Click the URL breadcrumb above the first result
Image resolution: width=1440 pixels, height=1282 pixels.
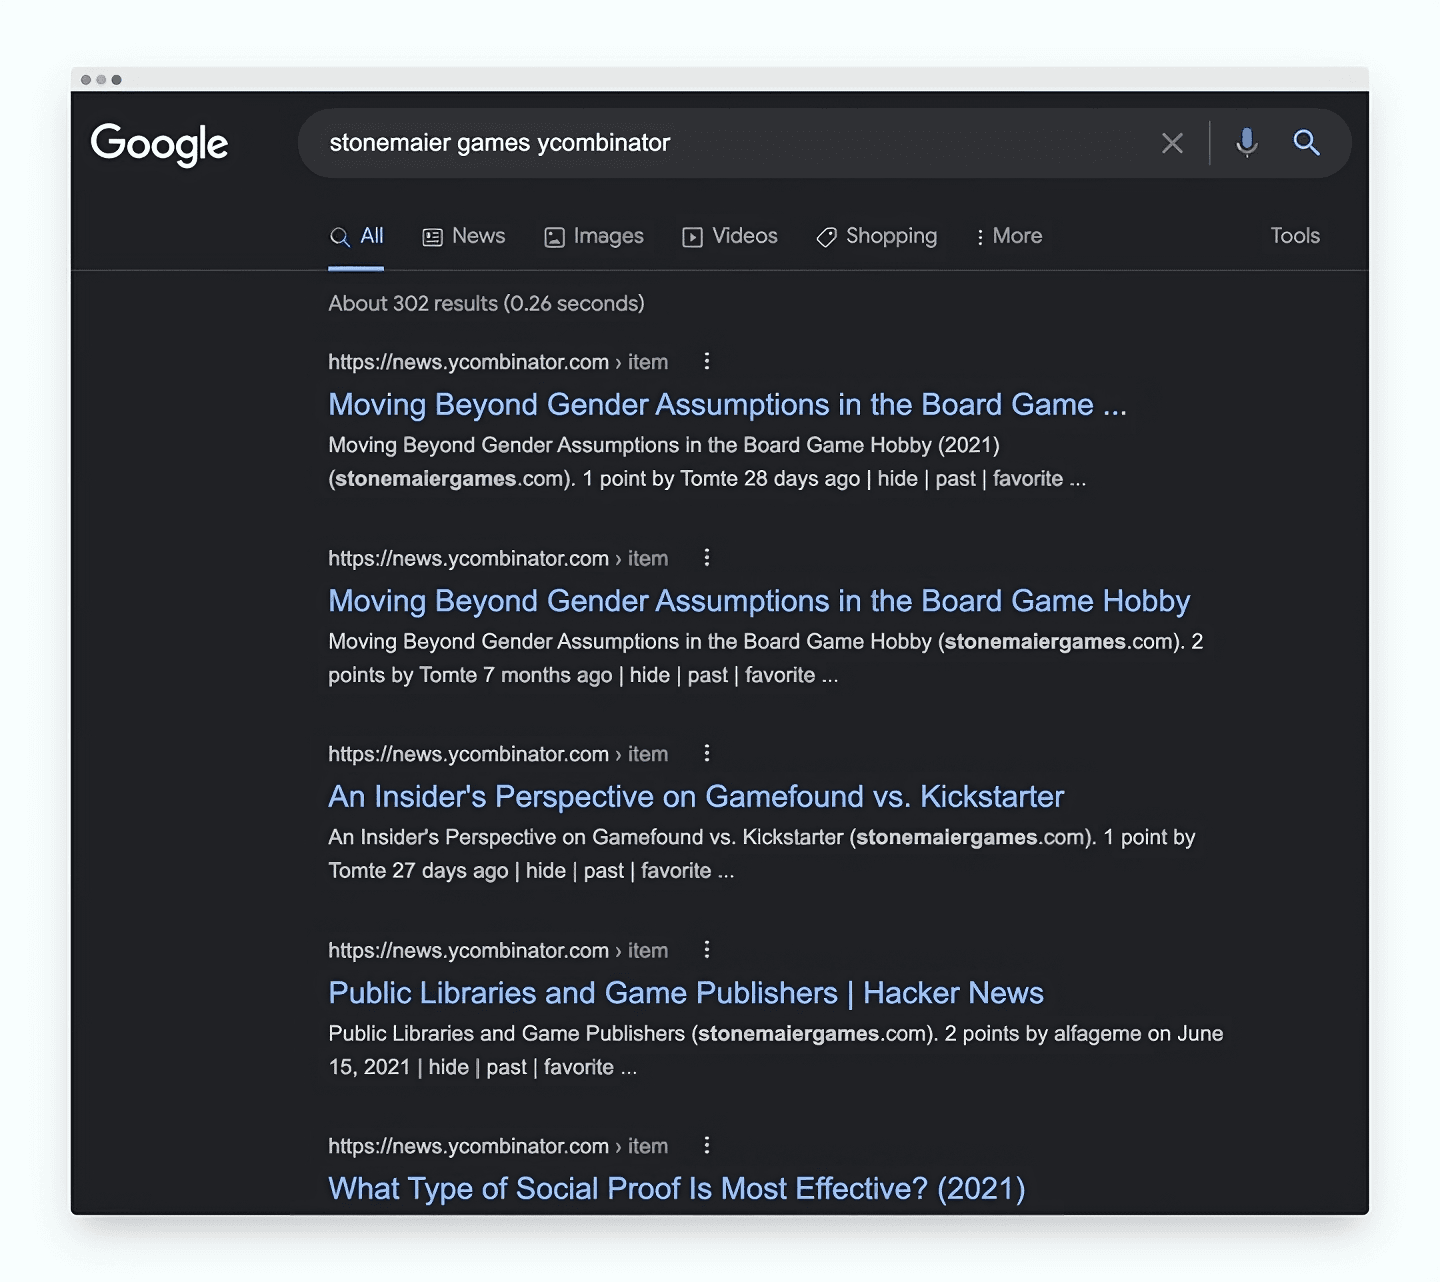click(x=498, y=362)
